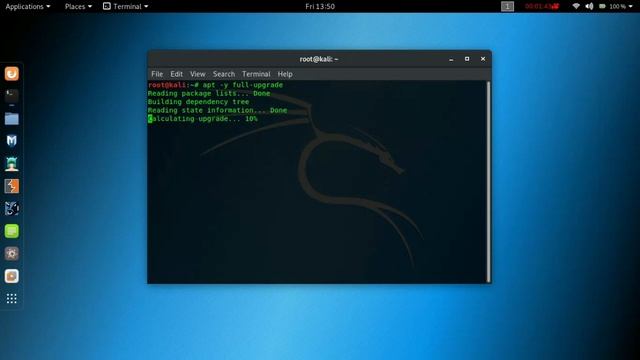This screenshot has height=360, width=640.
Task: Open the Terminal menu in window menubar
Action: [256, 74]
